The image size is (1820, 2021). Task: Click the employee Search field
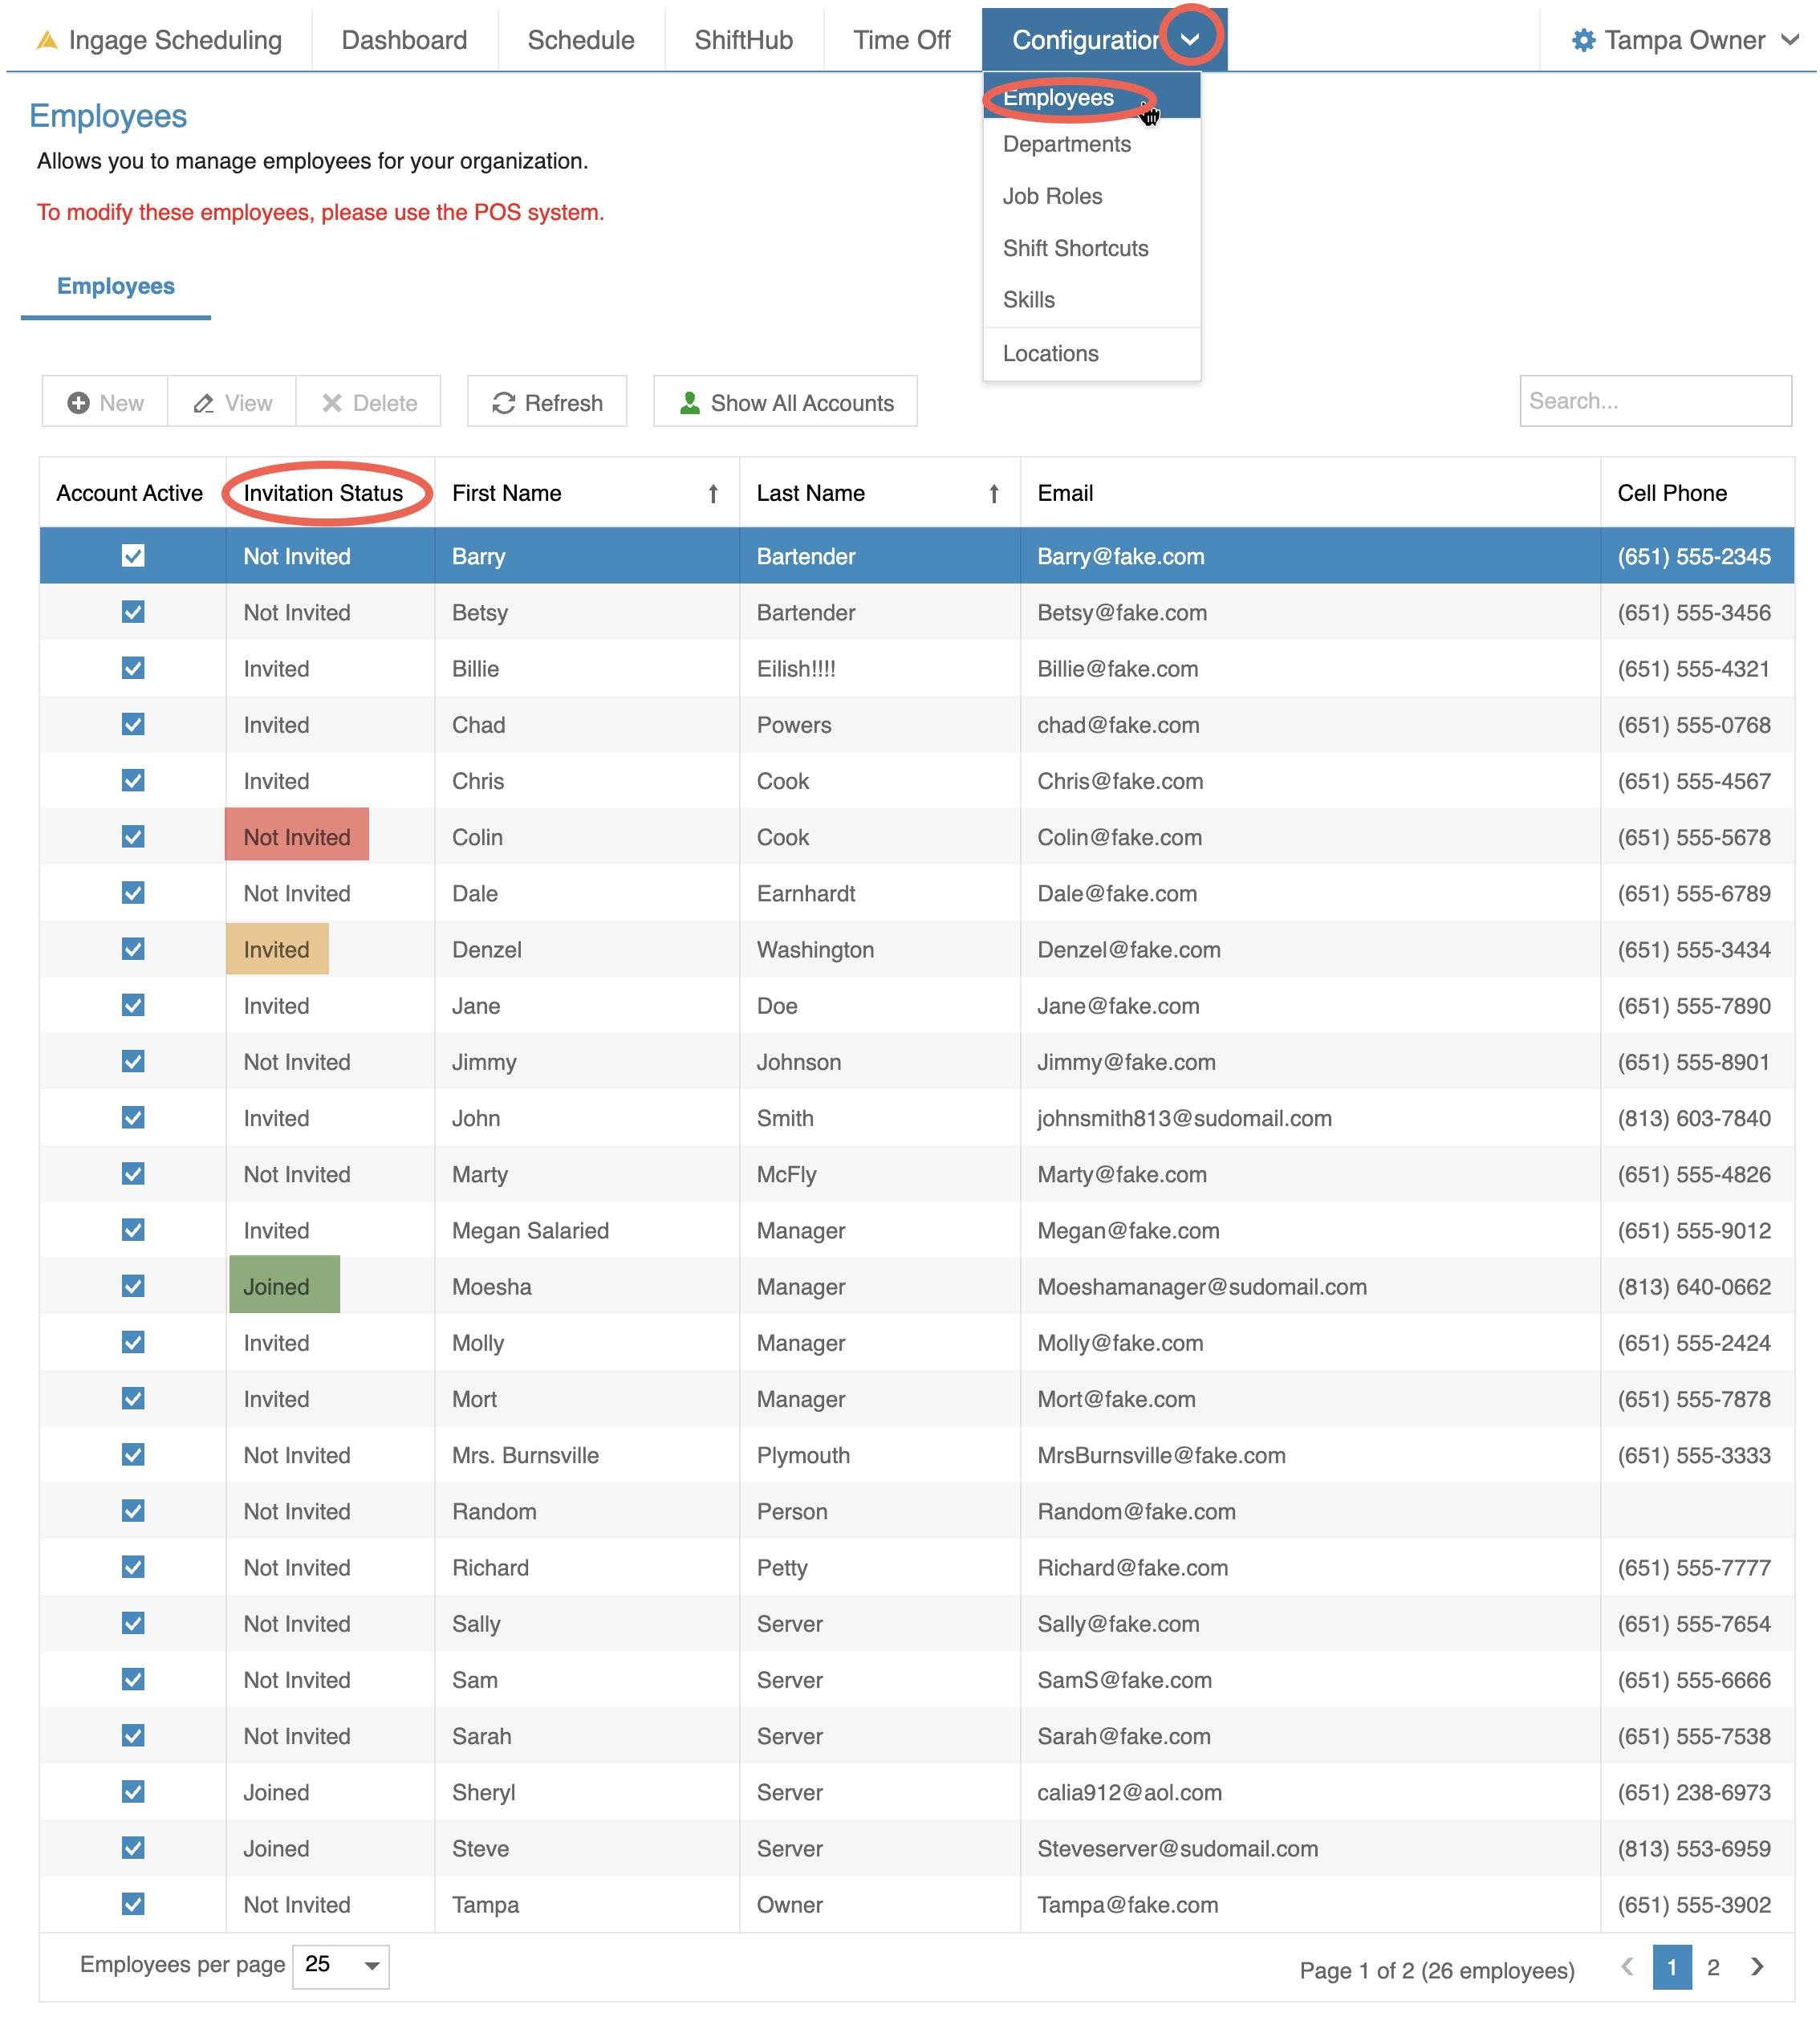tap(1655, 401)
